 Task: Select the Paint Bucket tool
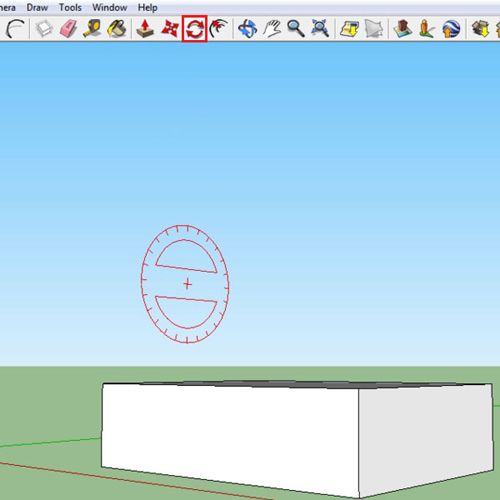[117, 29]
